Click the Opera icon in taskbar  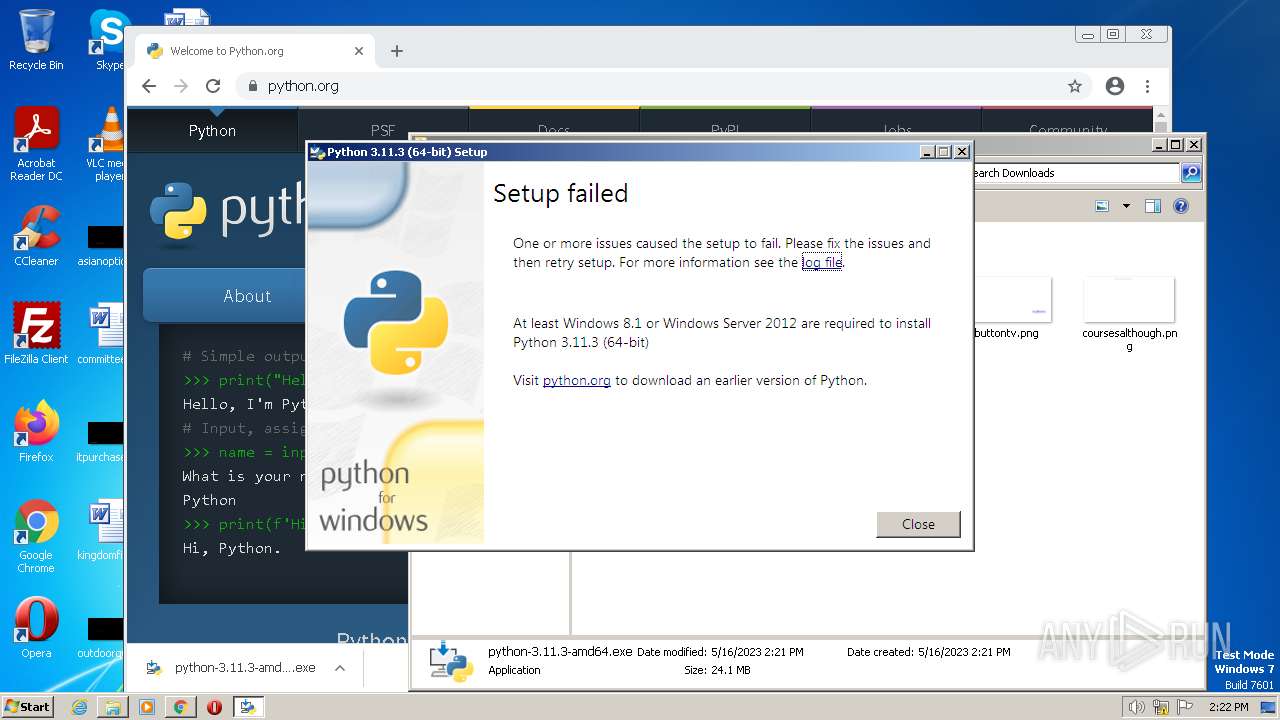coord(214,707)
